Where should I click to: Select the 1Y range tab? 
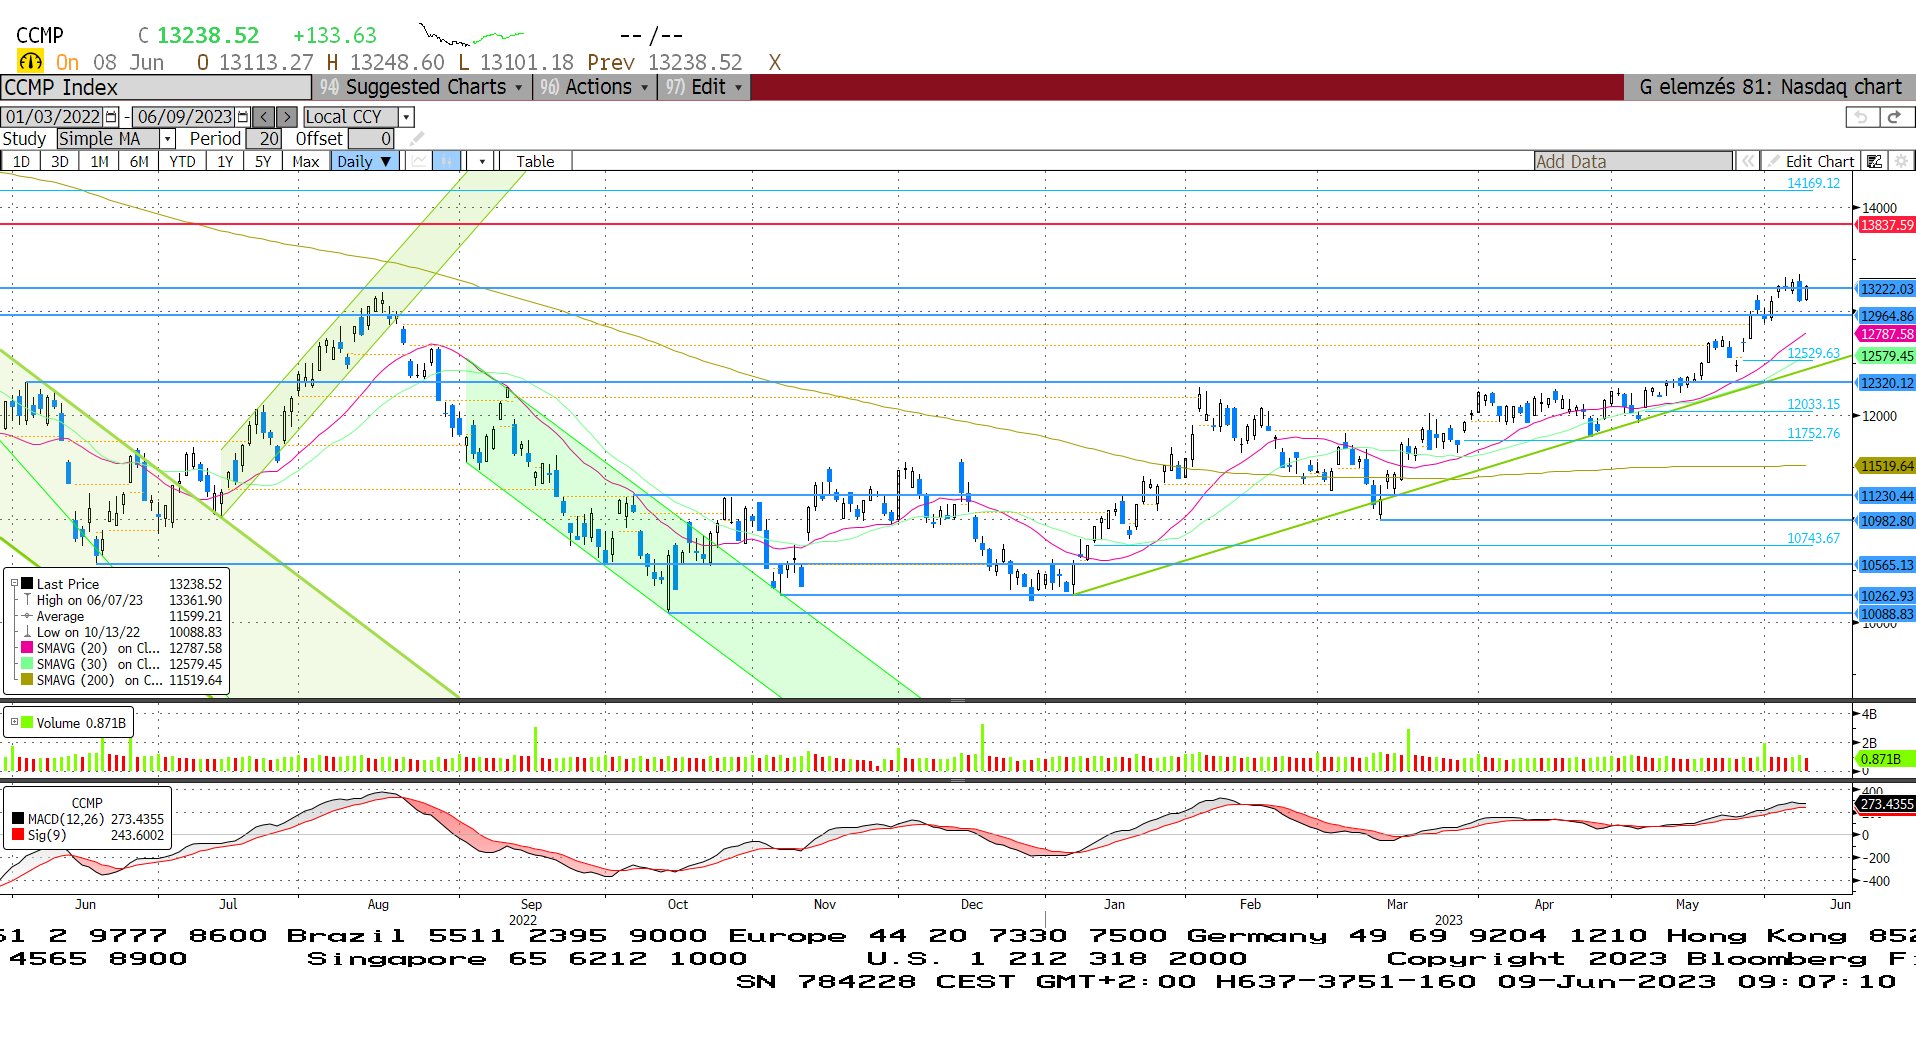225,161
